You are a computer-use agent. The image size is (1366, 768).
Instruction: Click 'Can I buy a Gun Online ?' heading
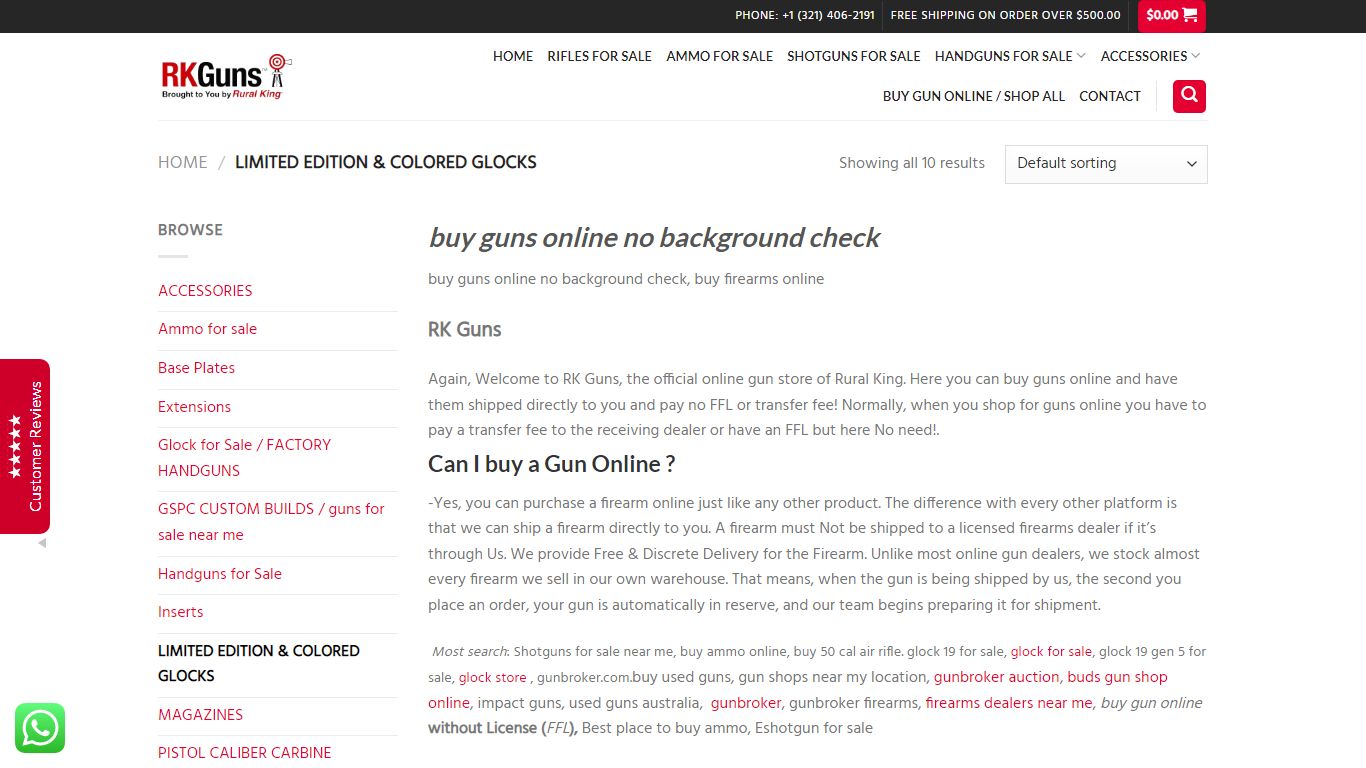(552, 464)
